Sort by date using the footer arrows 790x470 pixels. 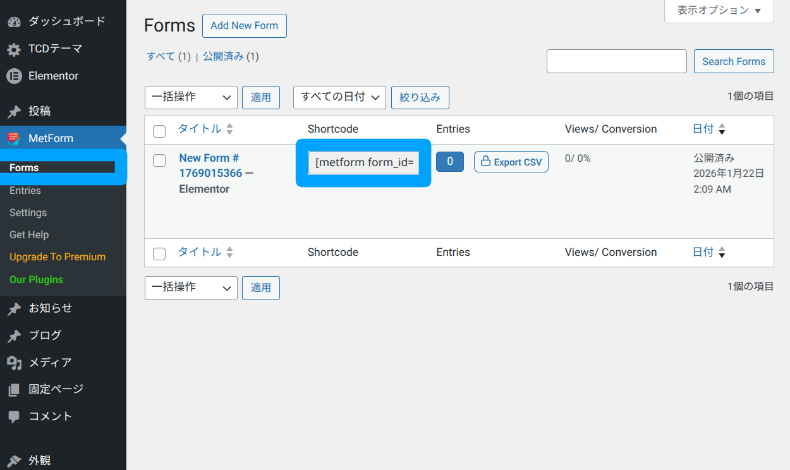722,252
